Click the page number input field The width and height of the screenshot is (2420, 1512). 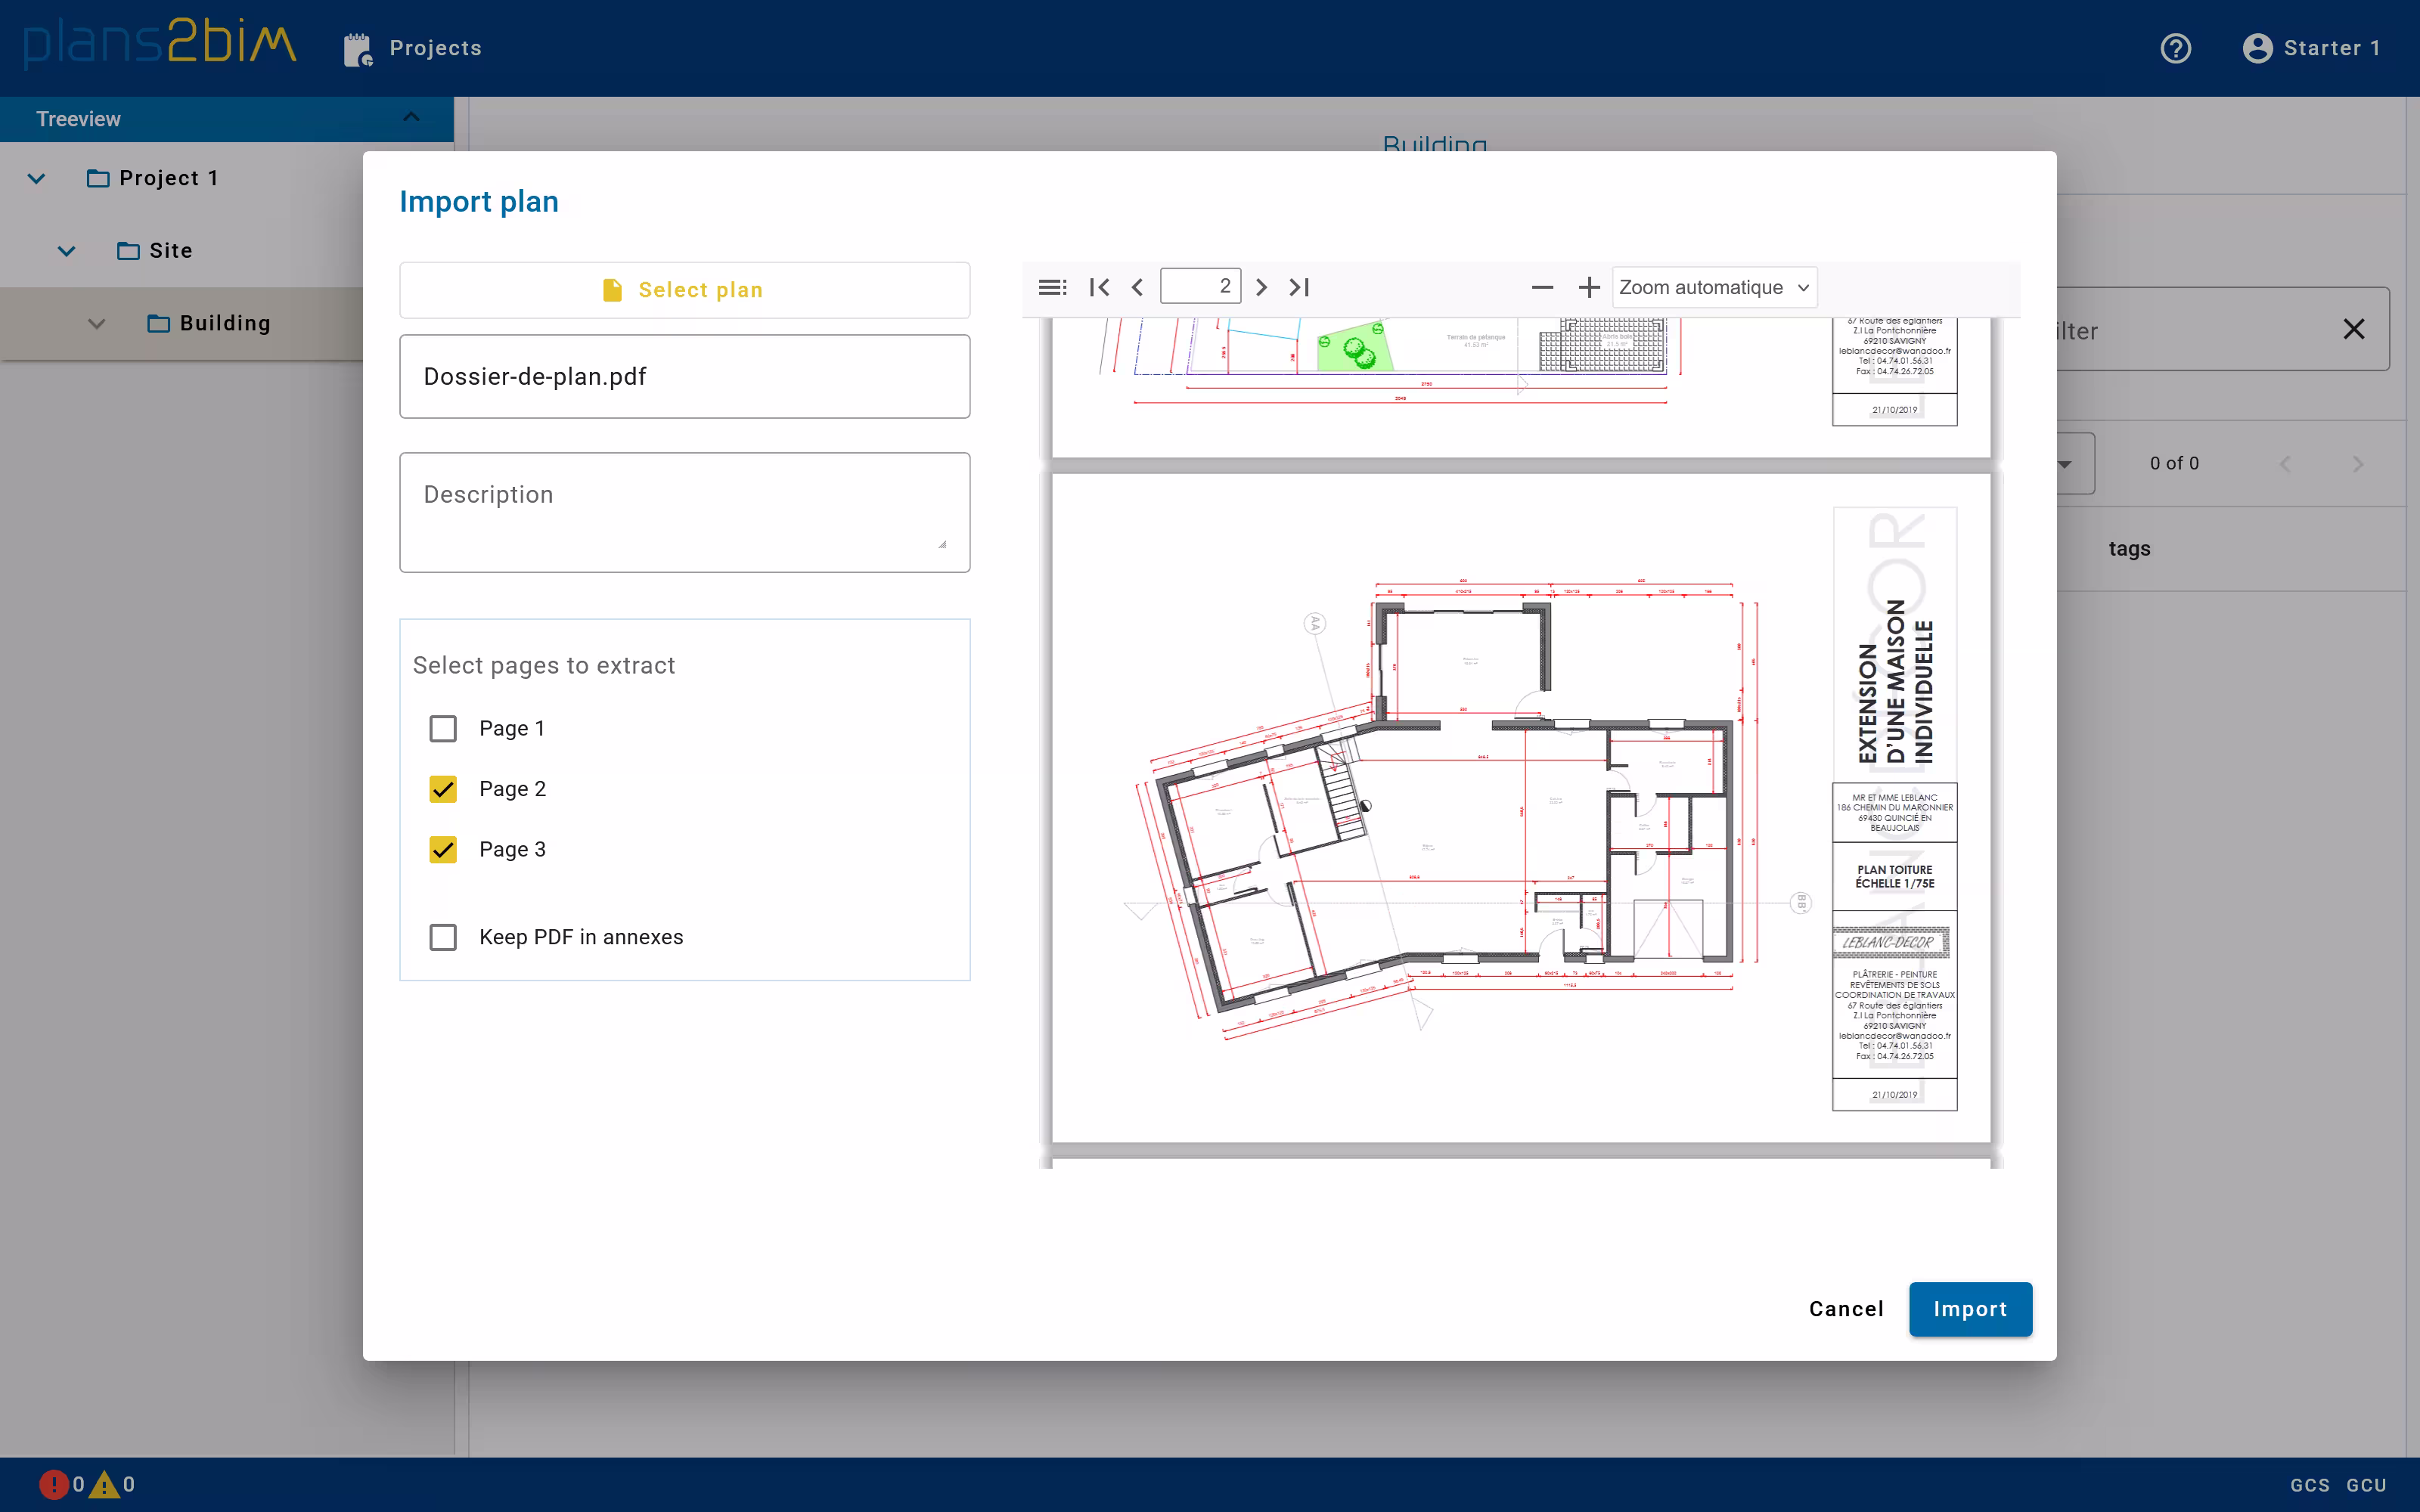point(1201,286)
